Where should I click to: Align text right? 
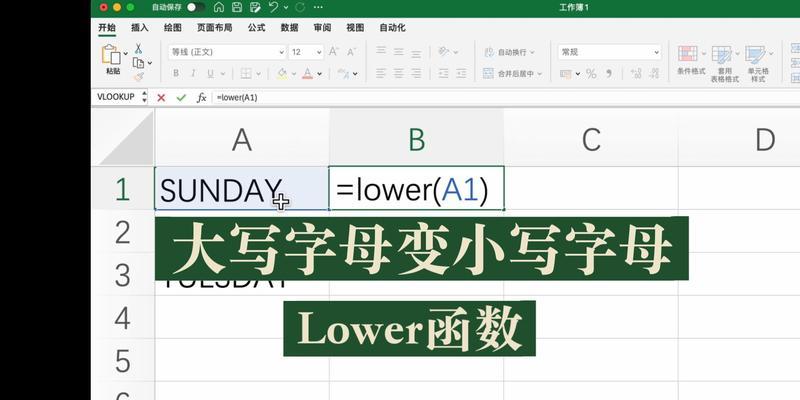(416, 73)
